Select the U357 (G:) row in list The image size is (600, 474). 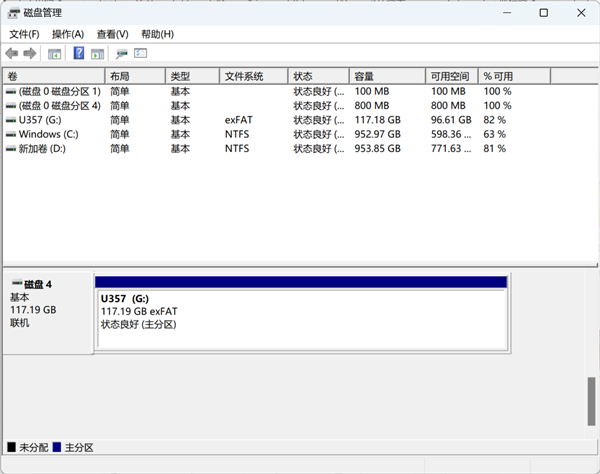42,120
